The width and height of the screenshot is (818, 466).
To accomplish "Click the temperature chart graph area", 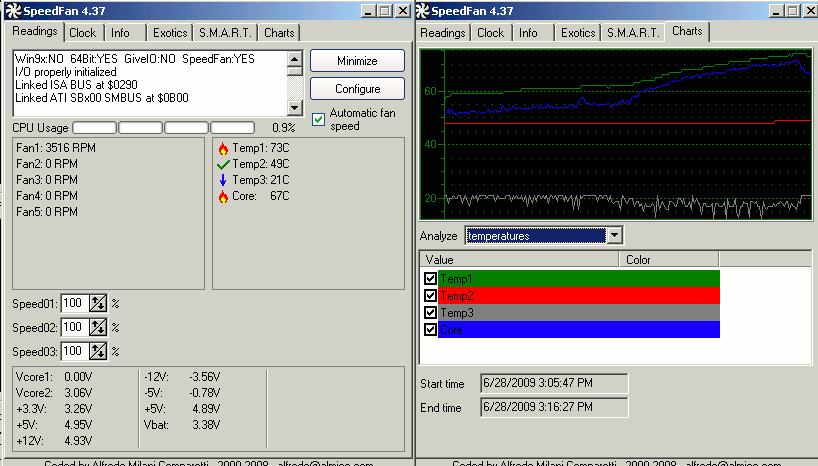I will [x=616, y=134].
